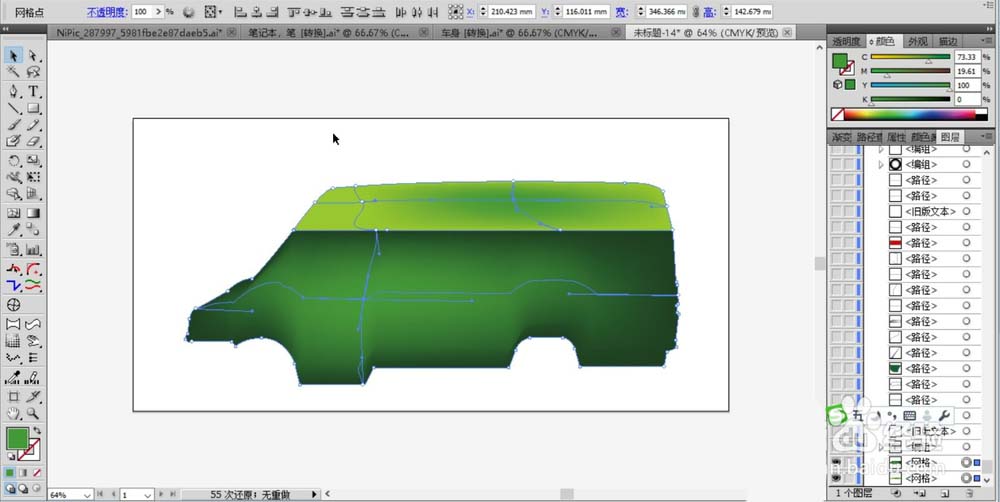Viewport: 1000px width, 502px height.
Task: Click the X position input field
Action: 511,11
